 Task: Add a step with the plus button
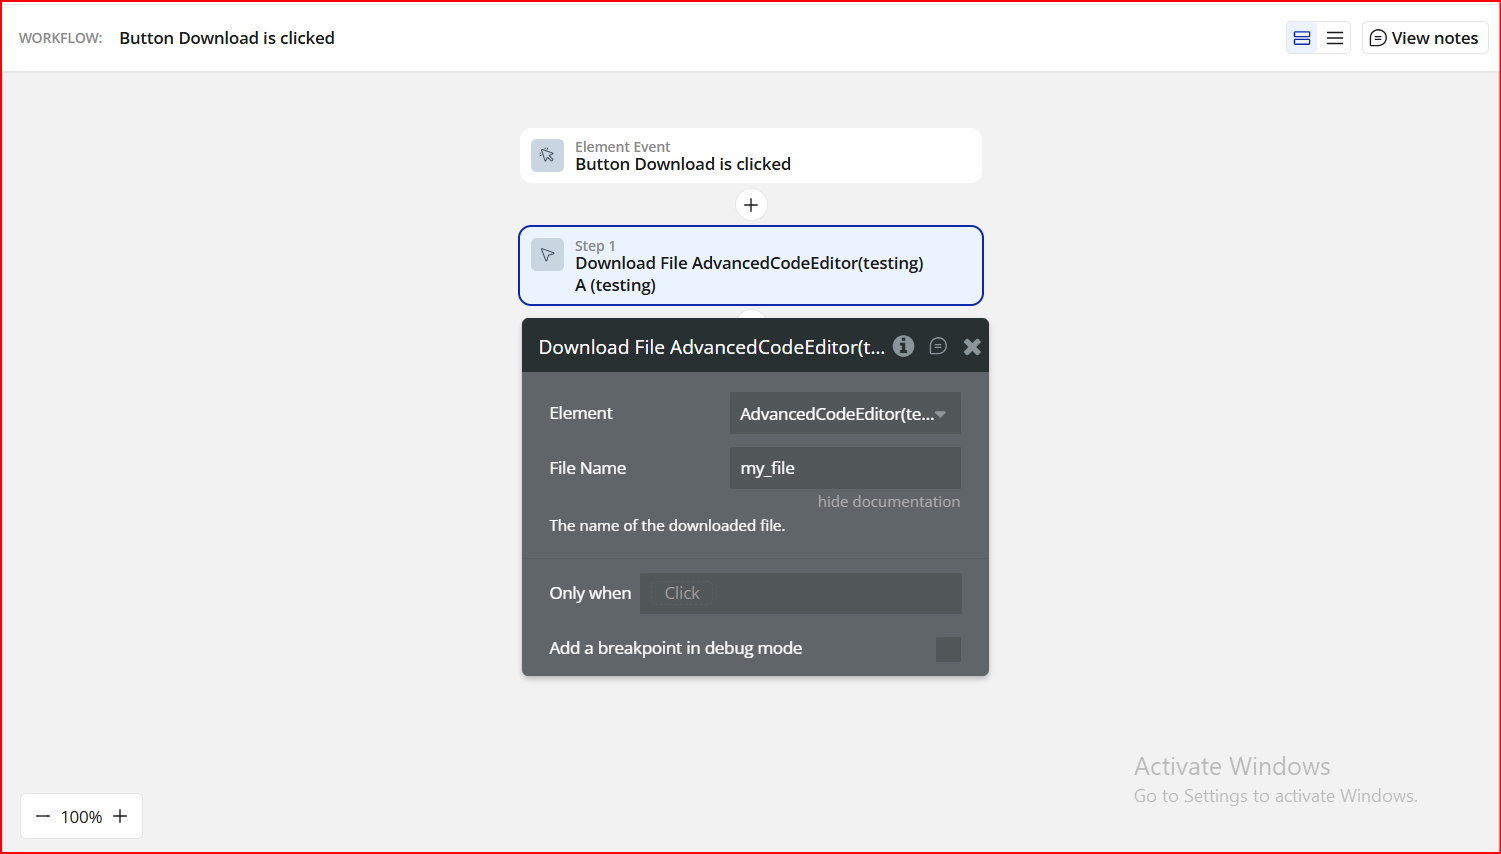coord(751,205)
